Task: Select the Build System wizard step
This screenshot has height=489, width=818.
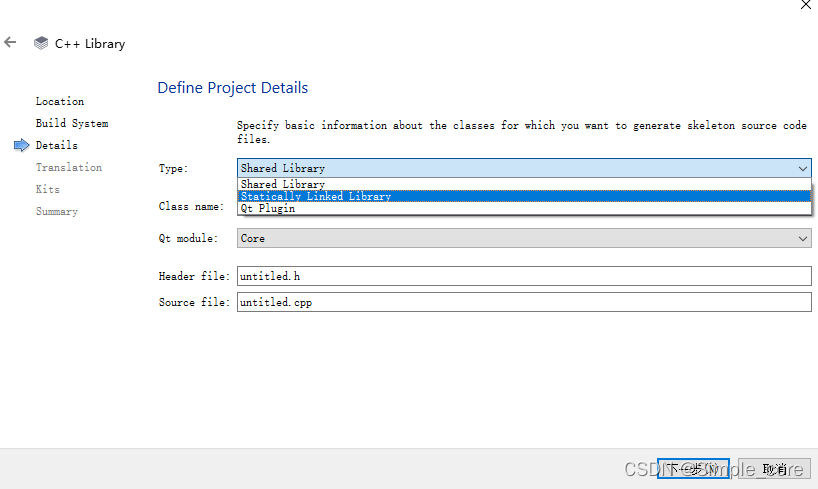Action: click(72, 123)
